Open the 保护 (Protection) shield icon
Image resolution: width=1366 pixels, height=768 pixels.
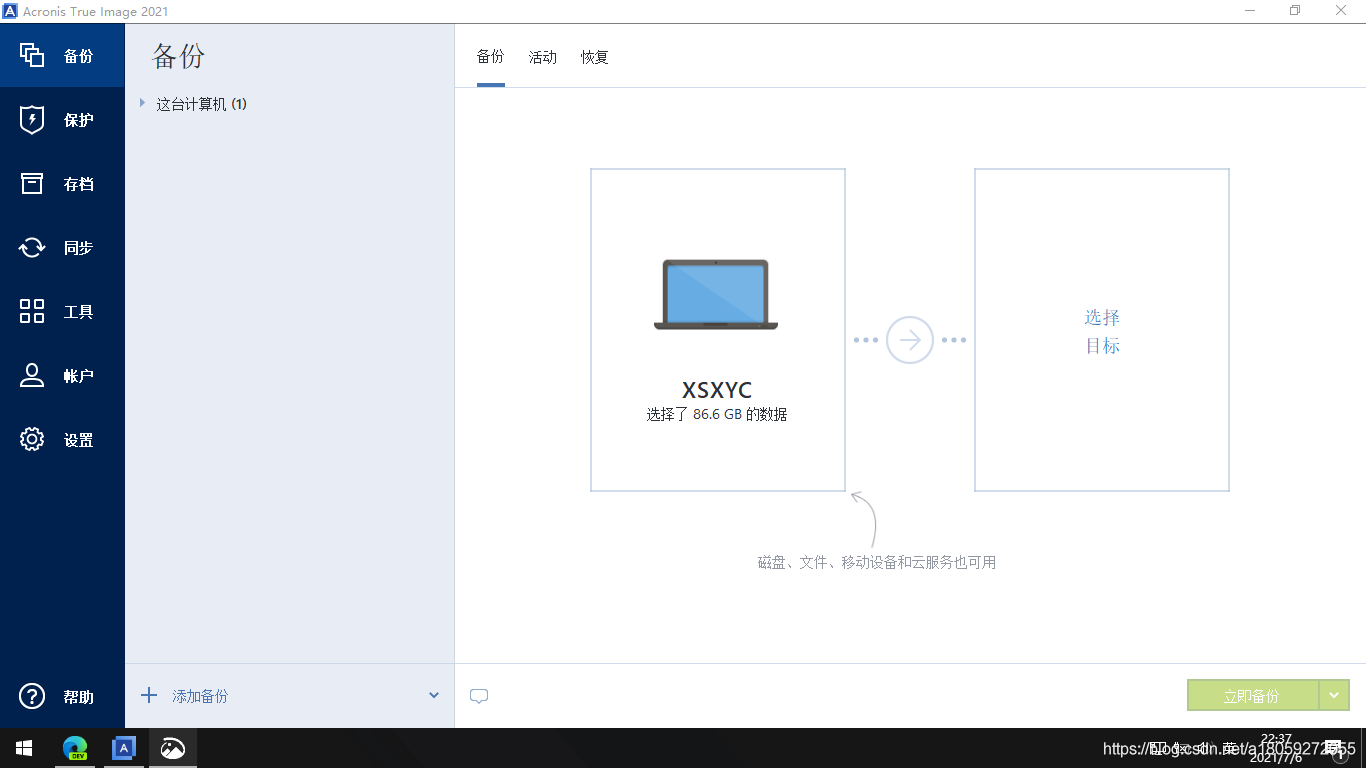coord(32,120)
